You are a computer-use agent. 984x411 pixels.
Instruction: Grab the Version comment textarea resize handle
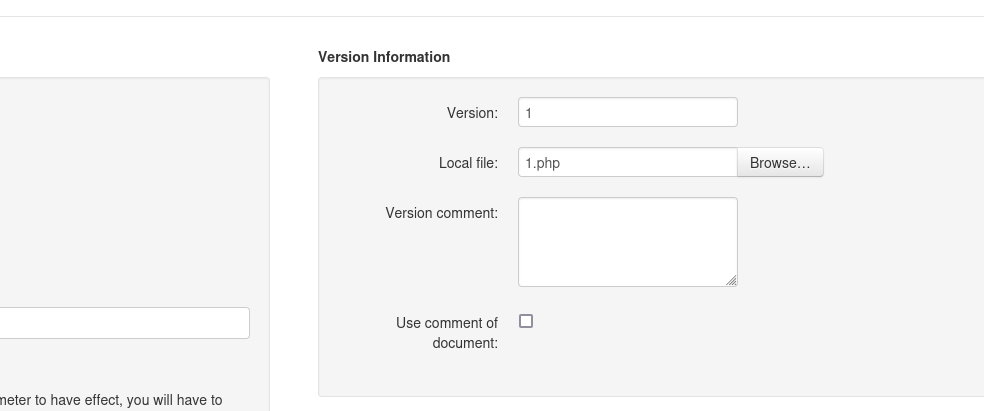pyautogui.click(x=732, y=281)
